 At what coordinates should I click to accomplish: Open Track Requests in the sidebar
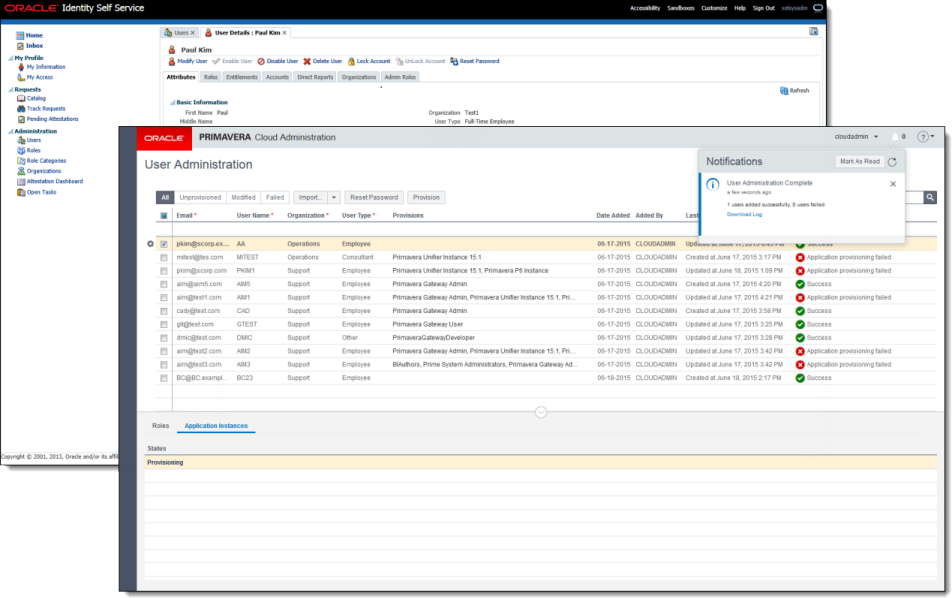pyautogui.click(x=46, y=108)
